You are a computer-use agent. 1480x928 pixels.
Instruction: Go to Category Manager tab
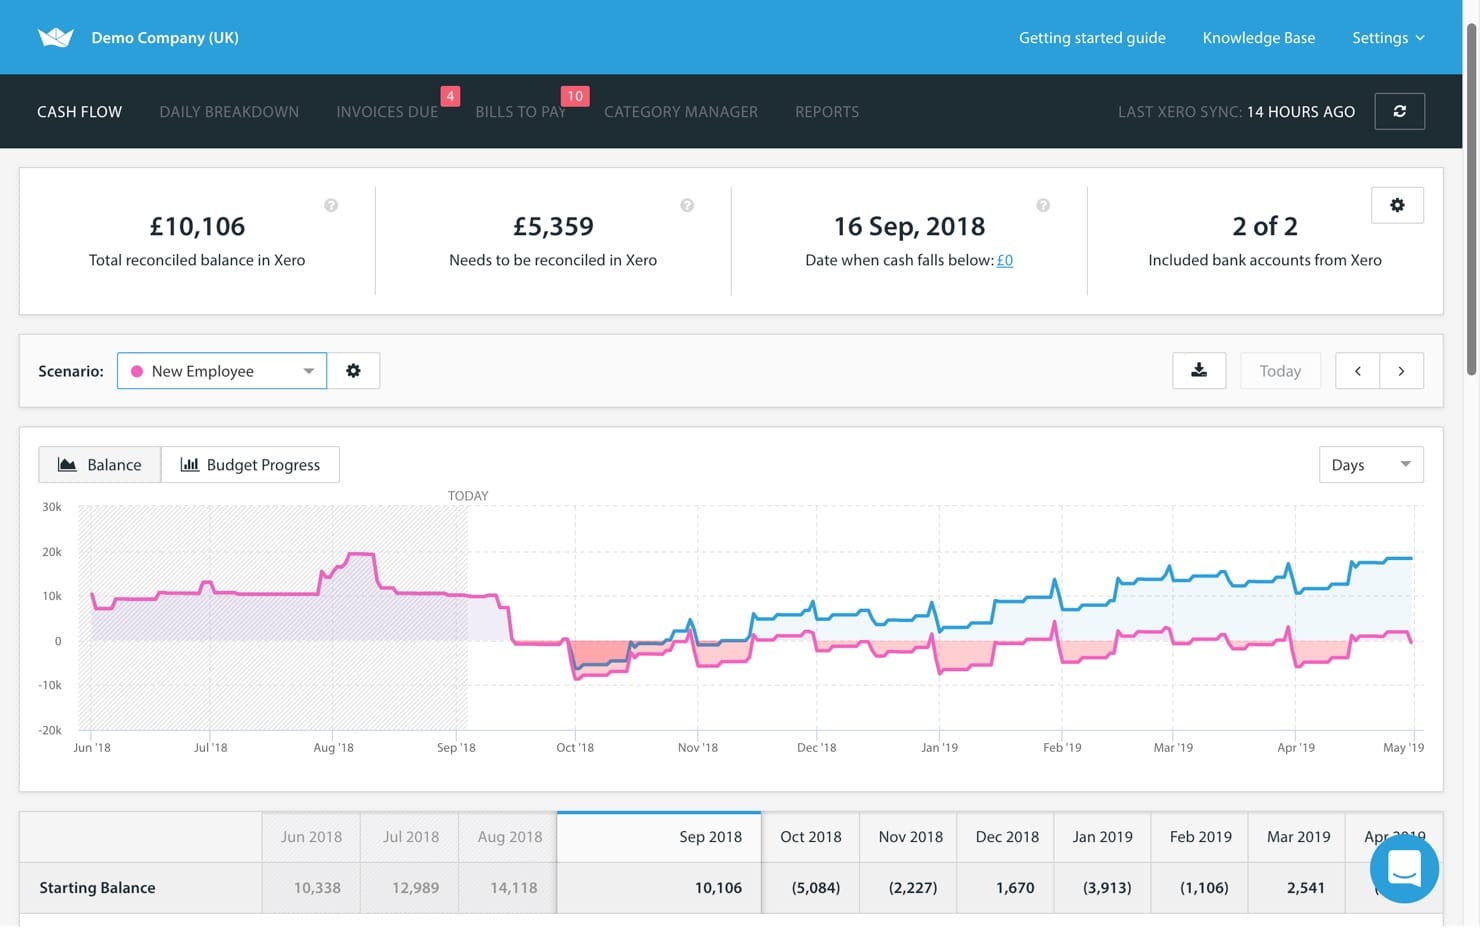click(680, 112)
